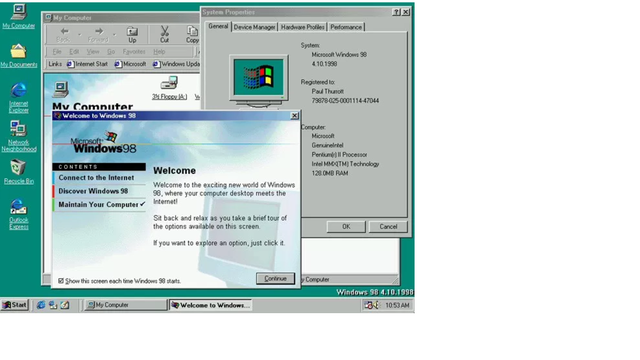640x360 pixels.
Task: Click the 10:53 AM system clock
Action: [397, 305]
